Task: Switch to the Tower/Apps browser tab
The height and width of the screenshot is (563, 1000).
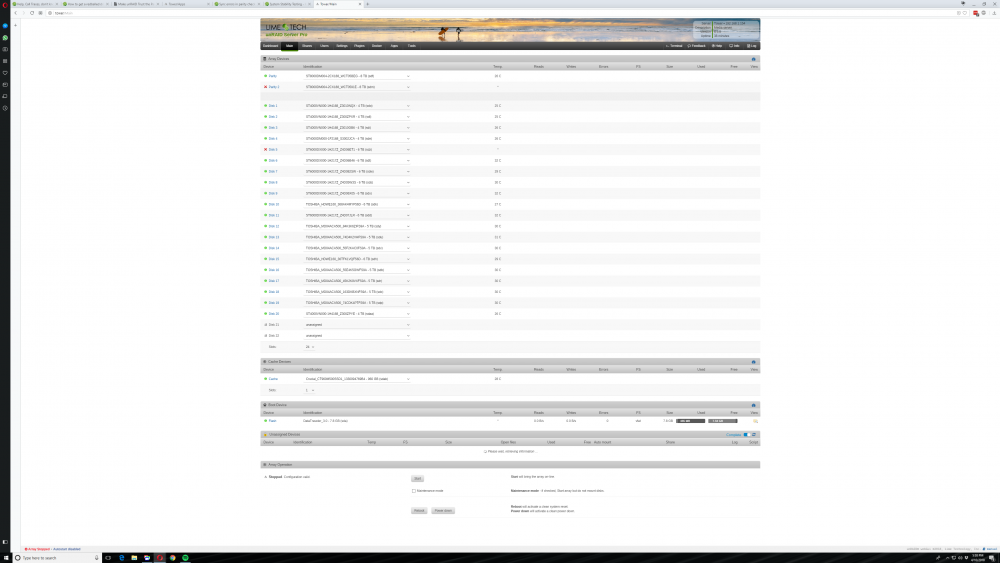Action: pyautogui.click(x=186, y=4)
